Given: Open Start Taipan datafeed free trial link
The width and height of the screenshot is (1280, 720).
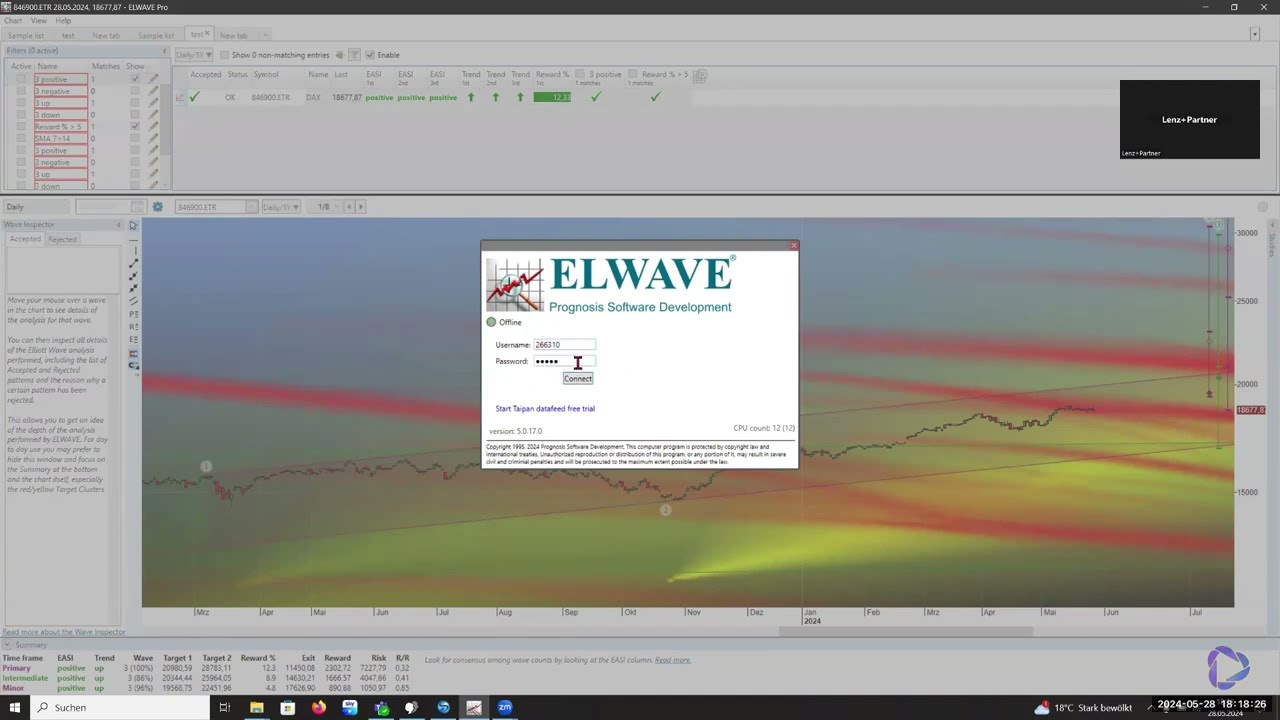Looking at the screenshot, I should tap(545, 408).
